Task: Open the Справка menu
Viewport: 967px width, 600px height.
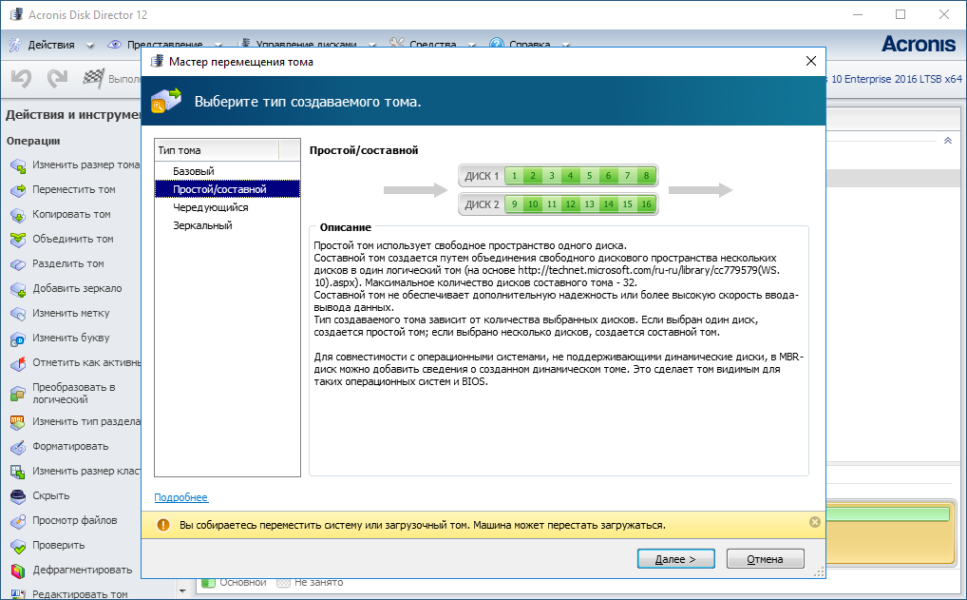Action: [529, 45]
